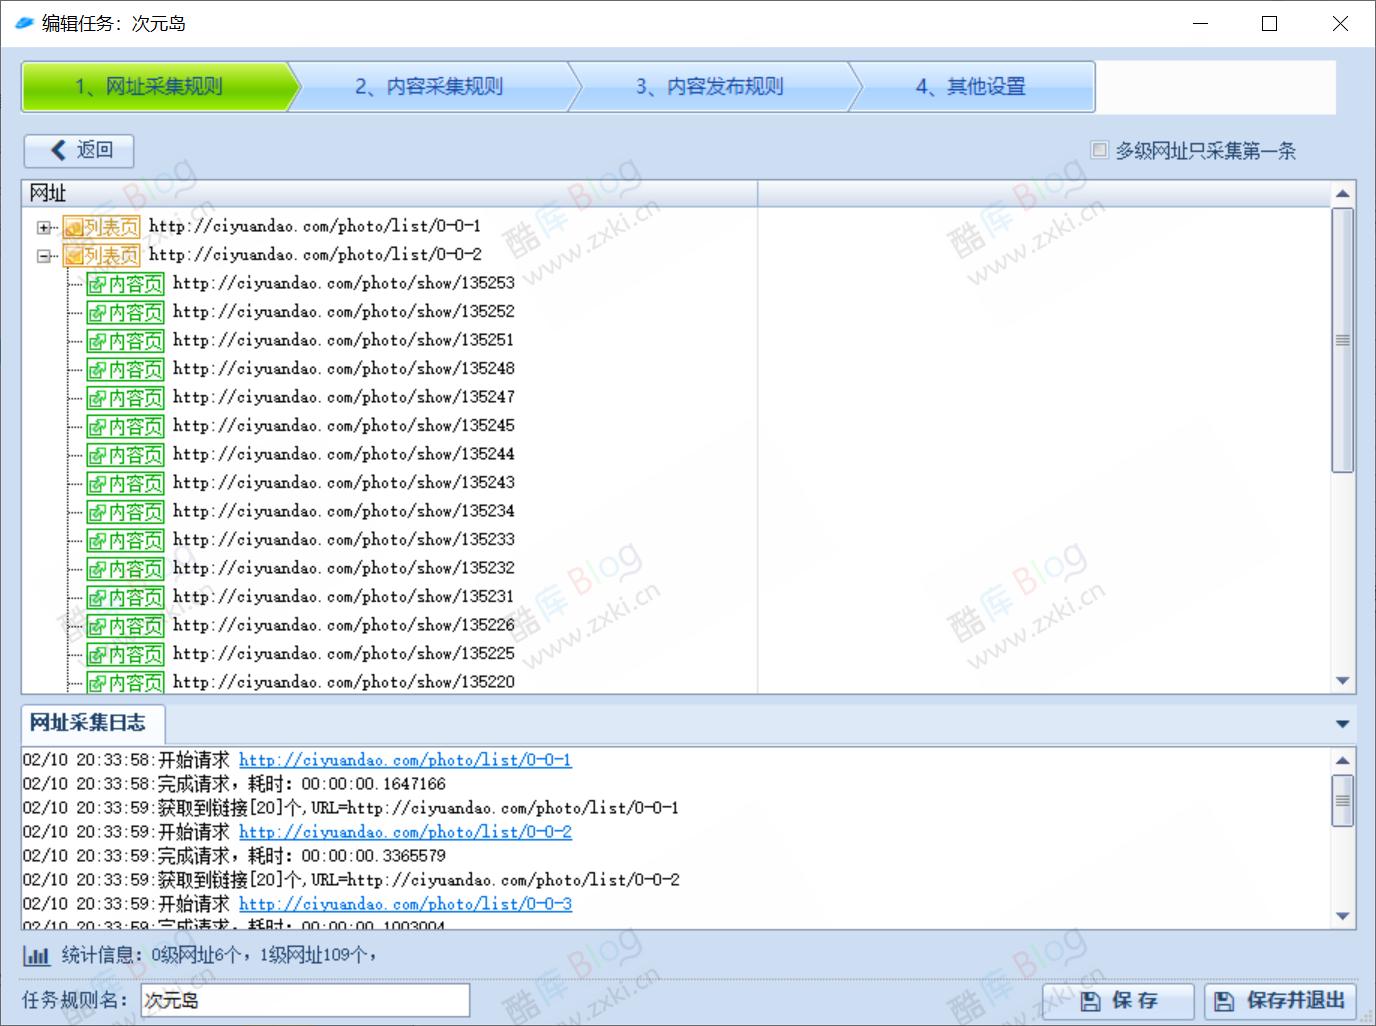Click the 列表页 icon for list/0-0-1
This screenshot has width=1376, height=1026.
(103, 226)
